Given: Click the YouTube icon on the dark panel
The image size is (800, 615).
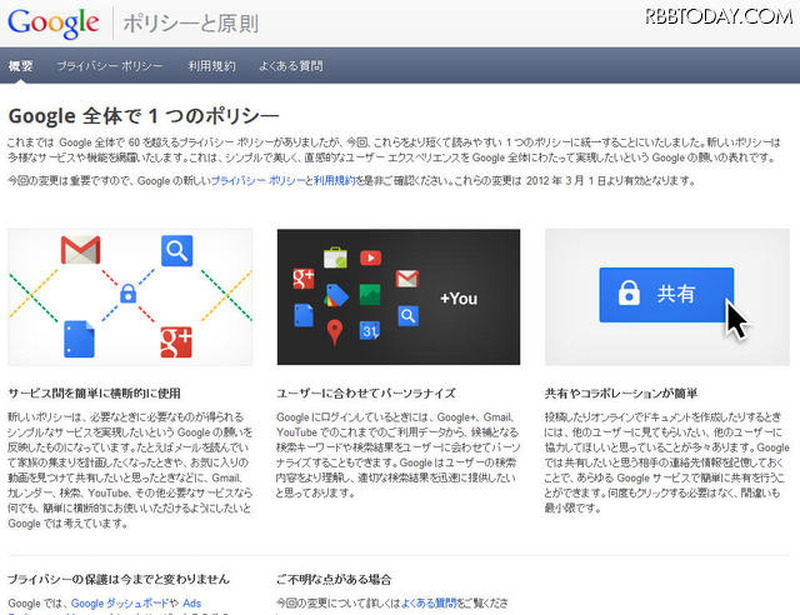Looking at the screenshot, I should 370,259.
